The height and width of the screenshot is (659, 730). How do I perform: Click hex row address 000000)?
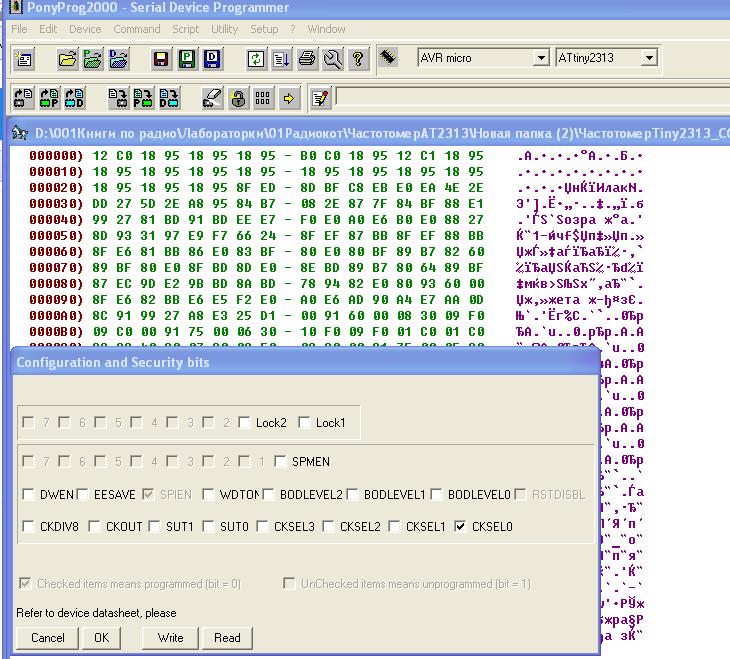(x=56, y=156)
